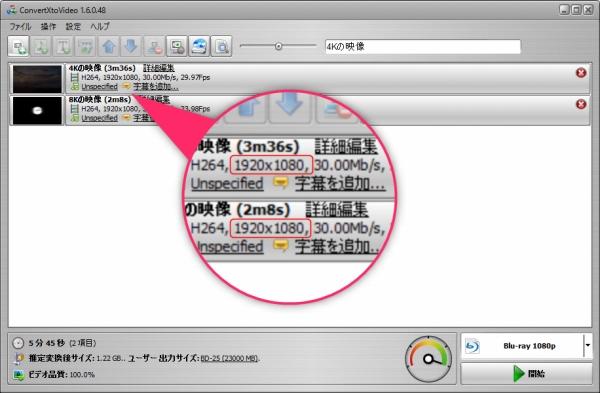Click the green 開始 start button
The width and height of the screenshot is (600, 393).
pos(527,373)
